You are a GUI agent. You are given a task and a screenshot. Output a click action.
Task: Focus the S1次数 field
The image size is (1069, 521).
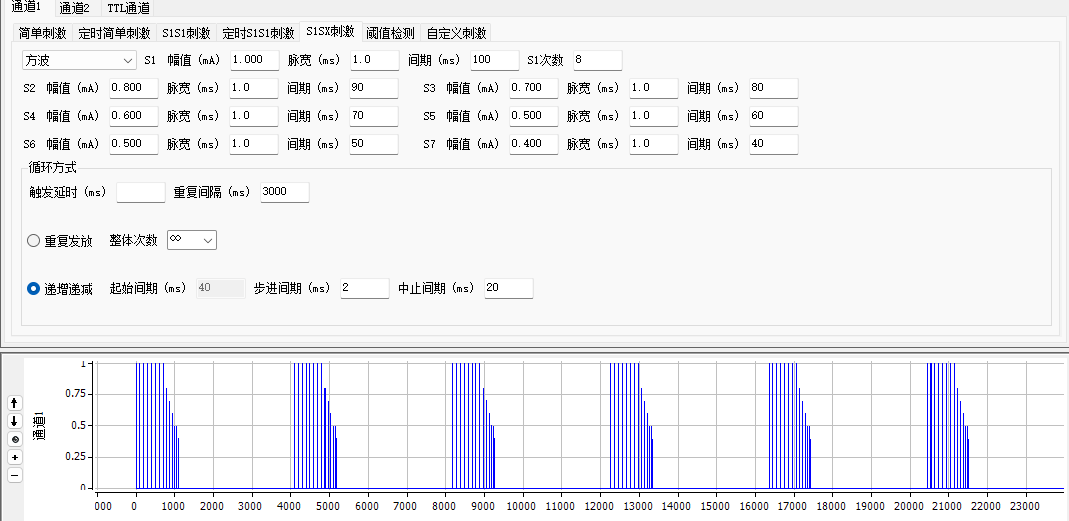click(596, 60)
